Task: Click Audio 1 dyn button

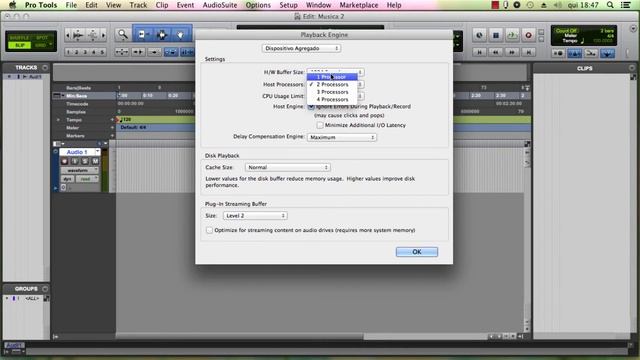Action: tap(67, 179)
